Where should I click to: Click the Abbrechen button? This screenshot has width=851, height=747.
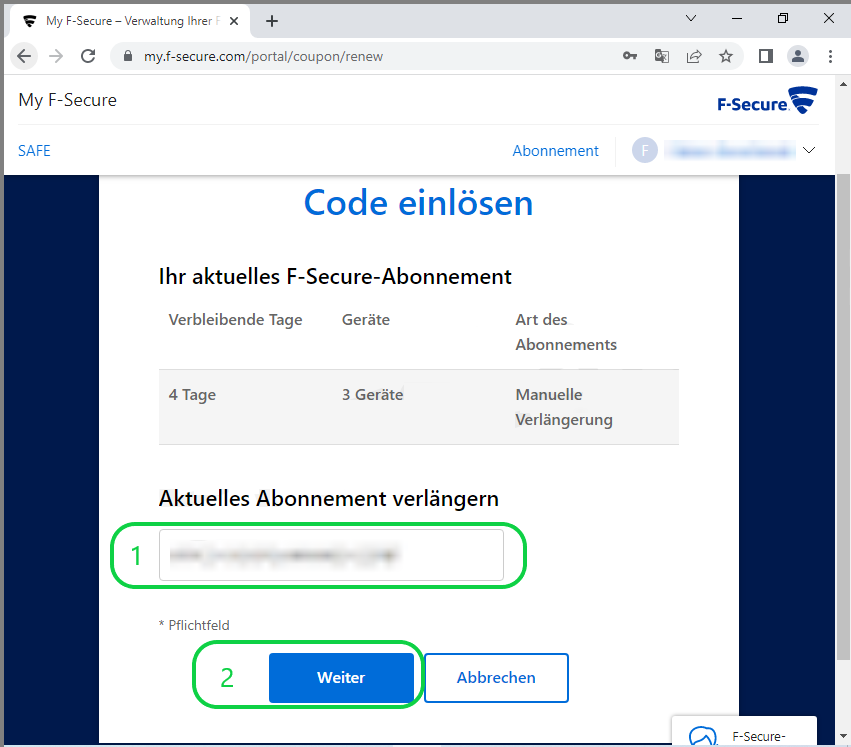[496, 678]
